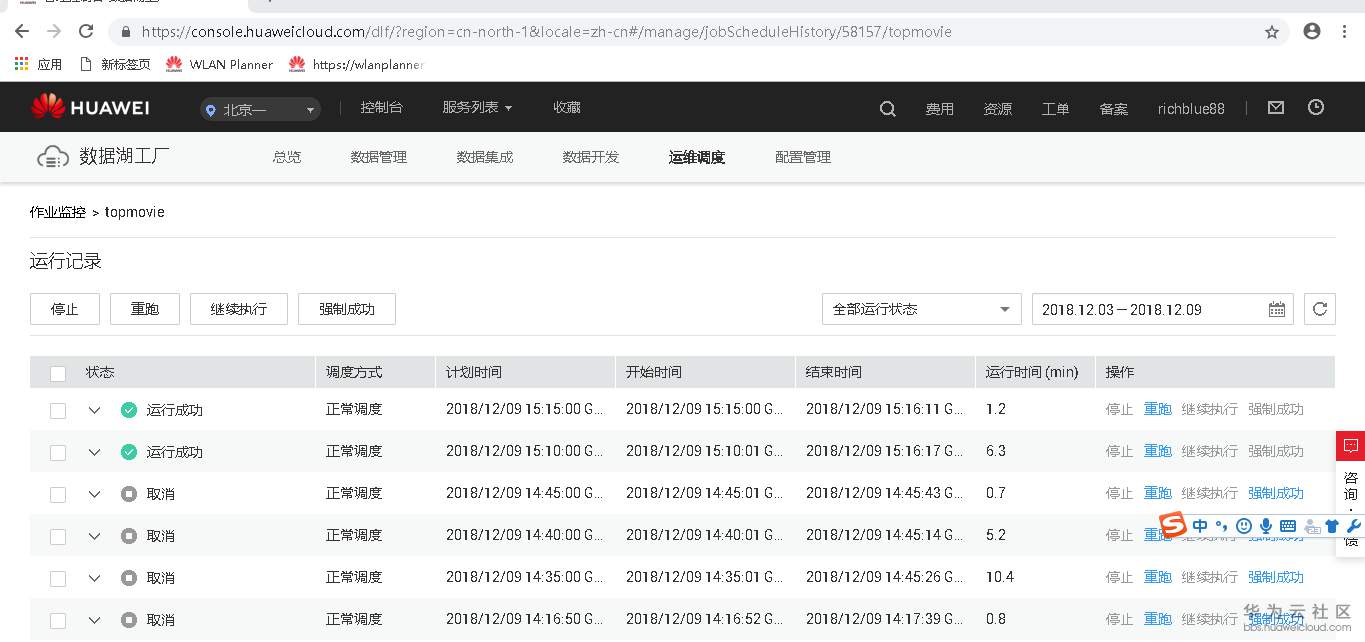Switch to the 数据集成 tab
1365x642 pixels.
coord(484,157)
